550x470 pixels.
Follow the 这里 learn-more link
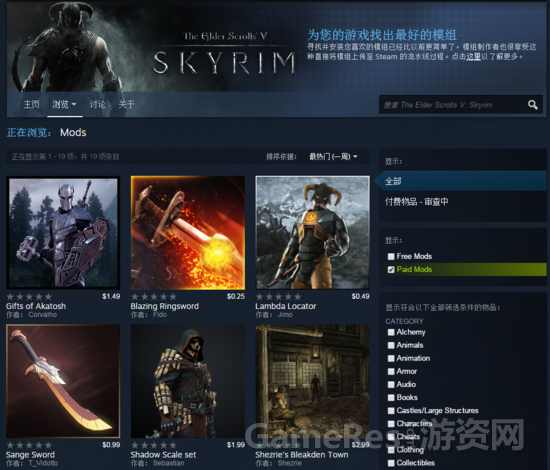[x=473, y=56]
